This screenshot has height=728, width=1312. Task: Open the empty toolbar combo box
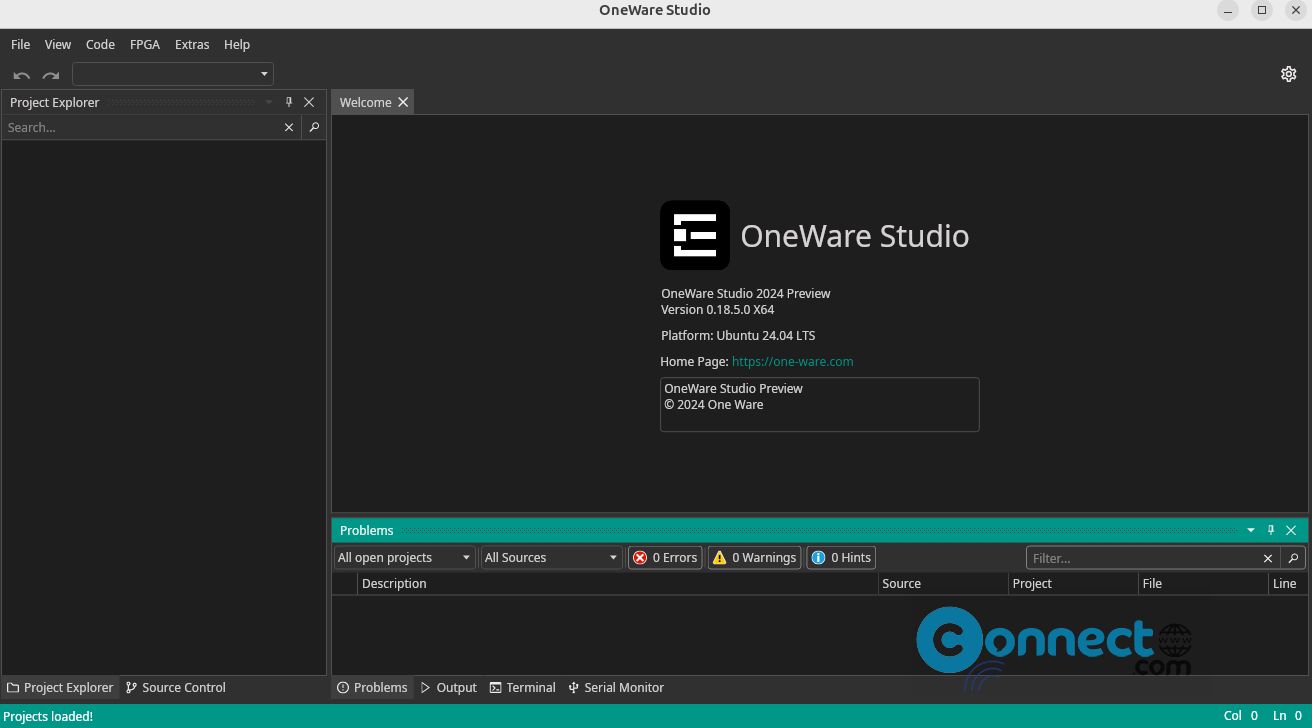[173, 74]
